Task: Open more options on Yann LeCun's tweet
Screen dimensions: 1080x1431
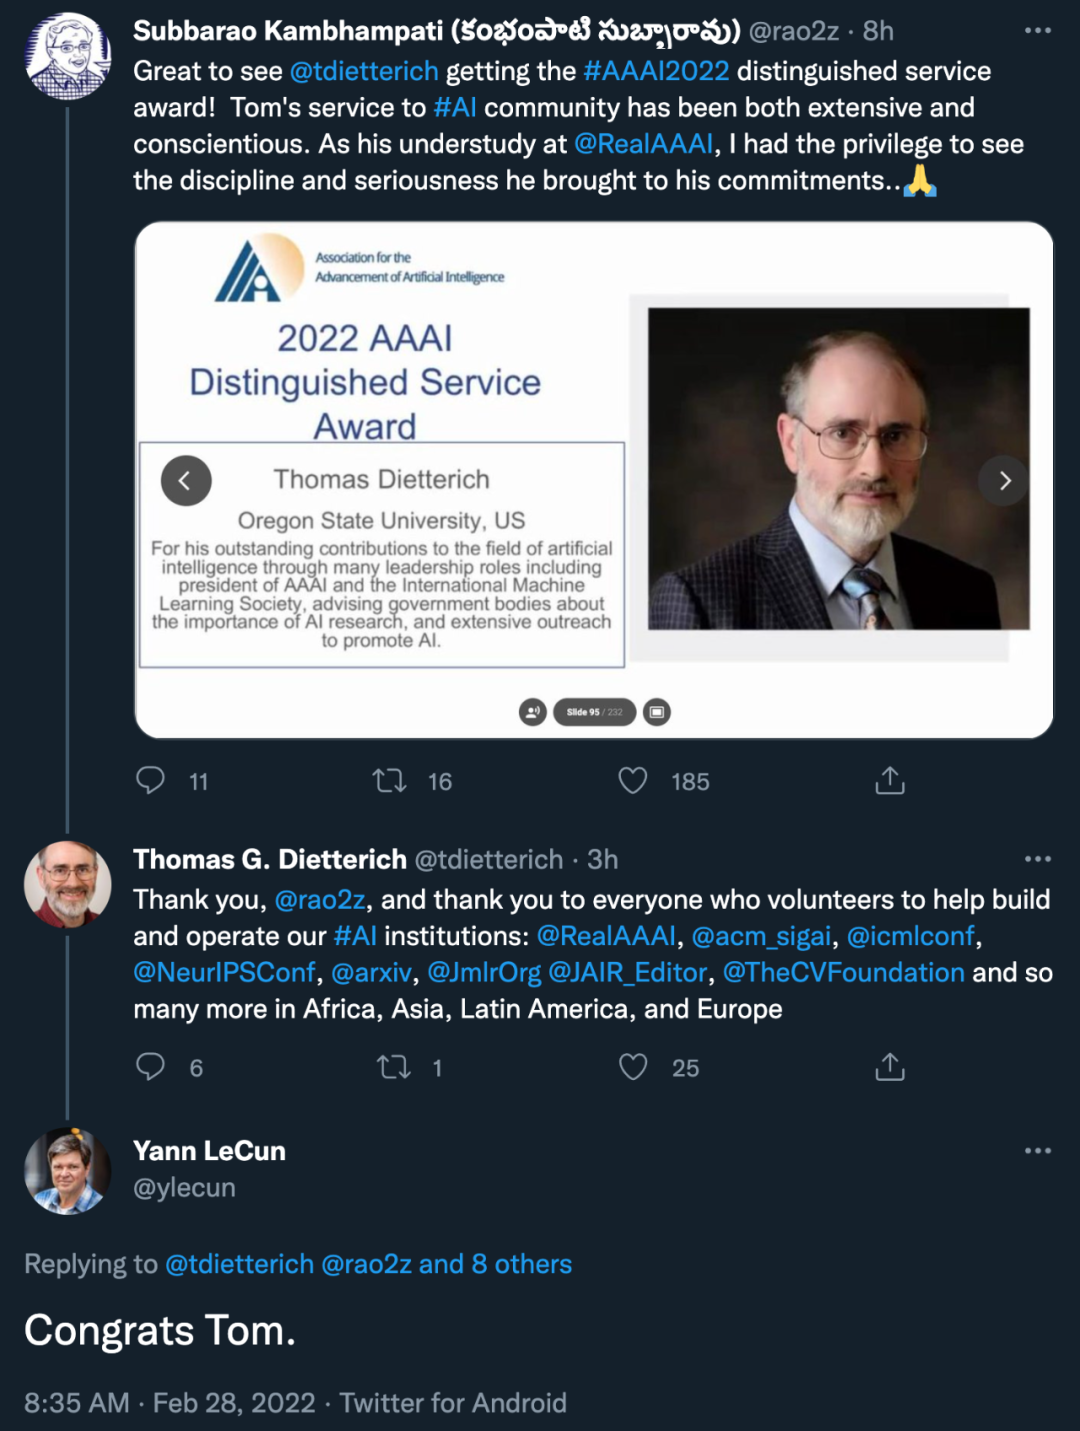Action: click(x=1037, y=1151)
